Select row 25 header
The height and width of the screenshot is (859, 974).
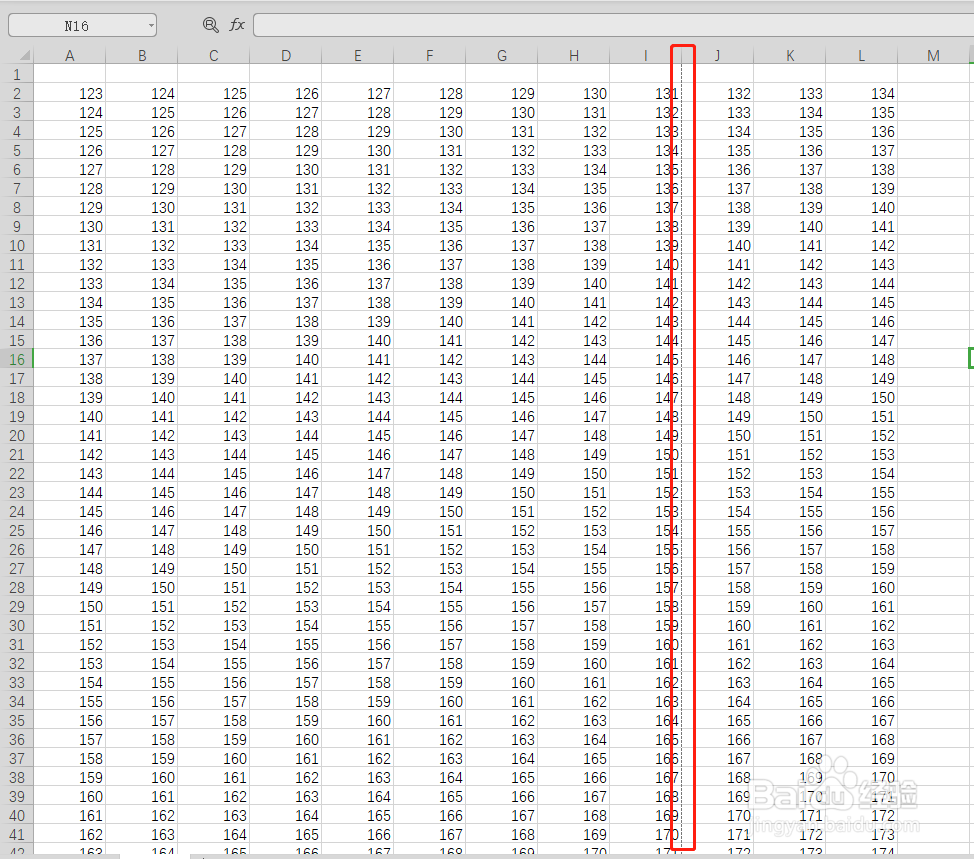(17, 531)
